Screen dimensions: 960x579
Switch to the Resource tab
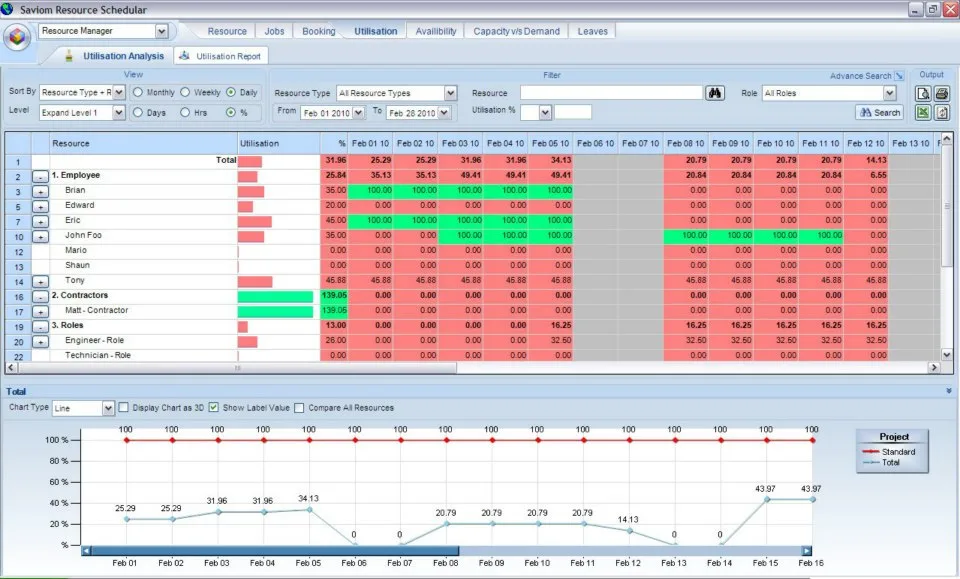pos(227,31)
